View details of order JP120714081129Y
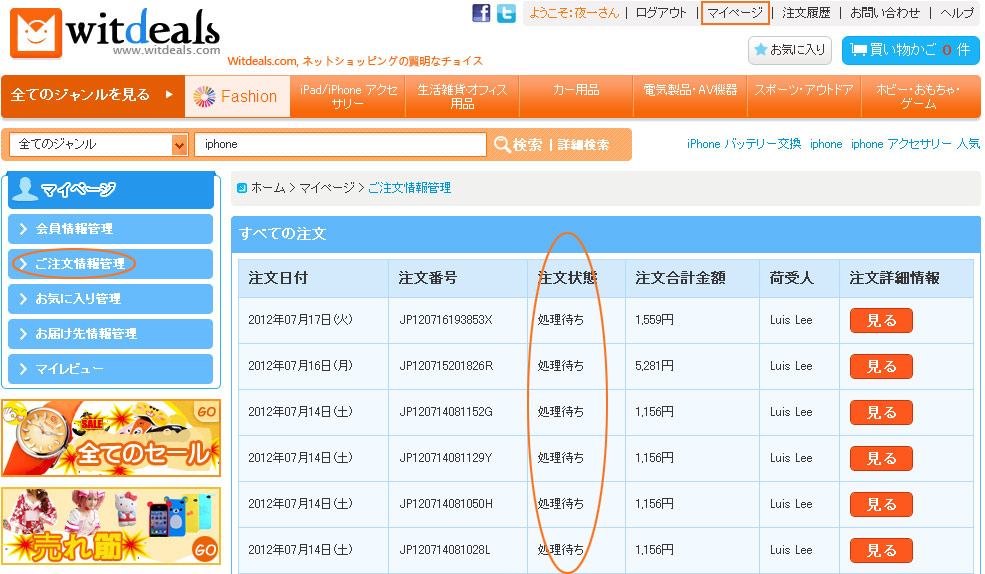The width and height of the screenshot is (985, 574). point(881,458)
